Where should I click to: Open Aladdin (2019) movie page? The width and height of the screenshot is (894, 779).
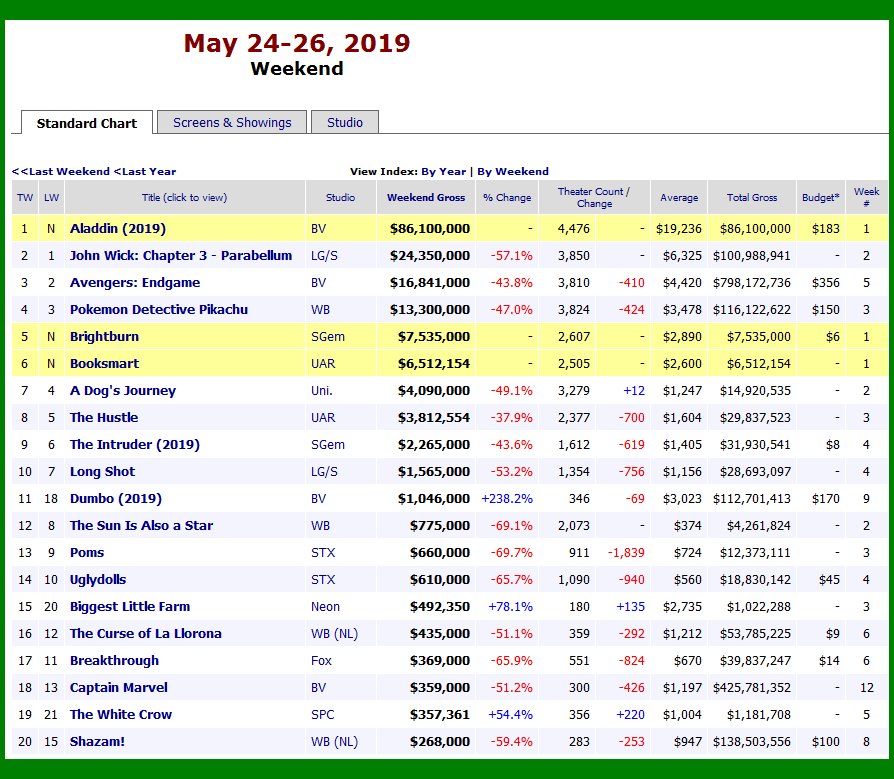point(118,229)
